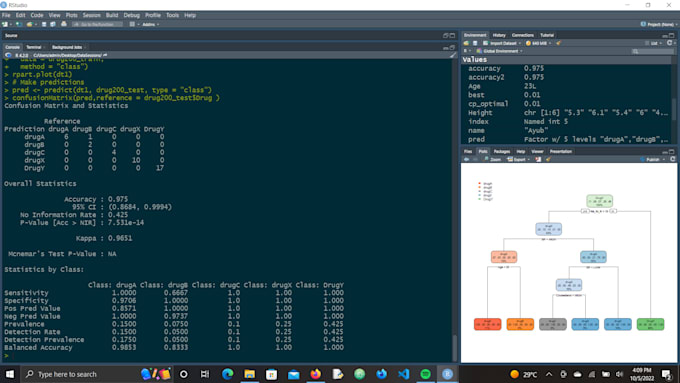This screenshot has height=383, width=680.
Task: Click the clock showing 4:09 PM in taskbar
Action: (x=642, y=374)
